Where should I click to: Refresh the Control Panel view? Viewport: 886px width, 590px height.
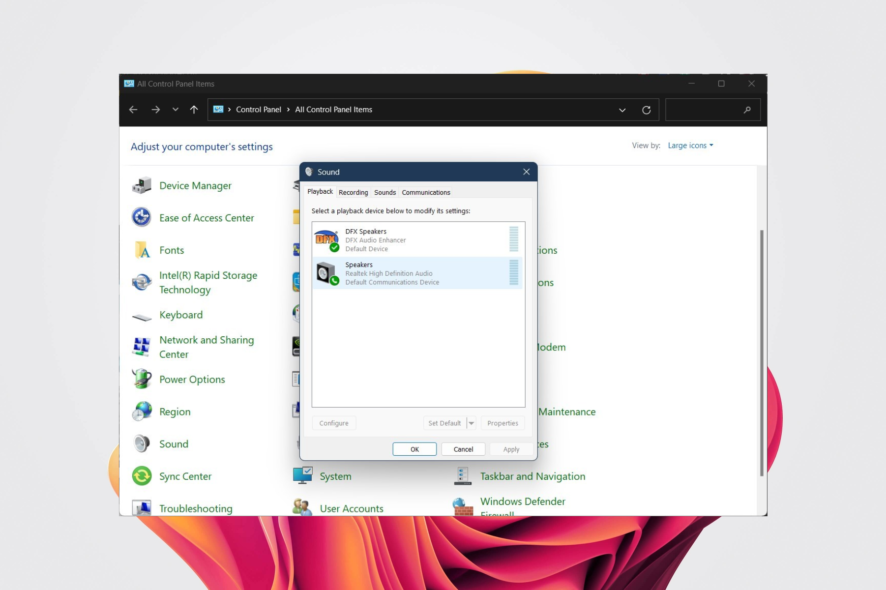tap(646, 110)
